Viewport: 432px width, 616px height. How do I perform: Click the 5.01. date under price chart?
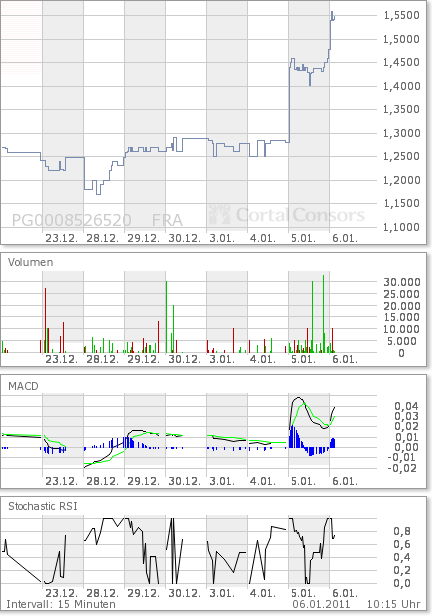point(304,238)
